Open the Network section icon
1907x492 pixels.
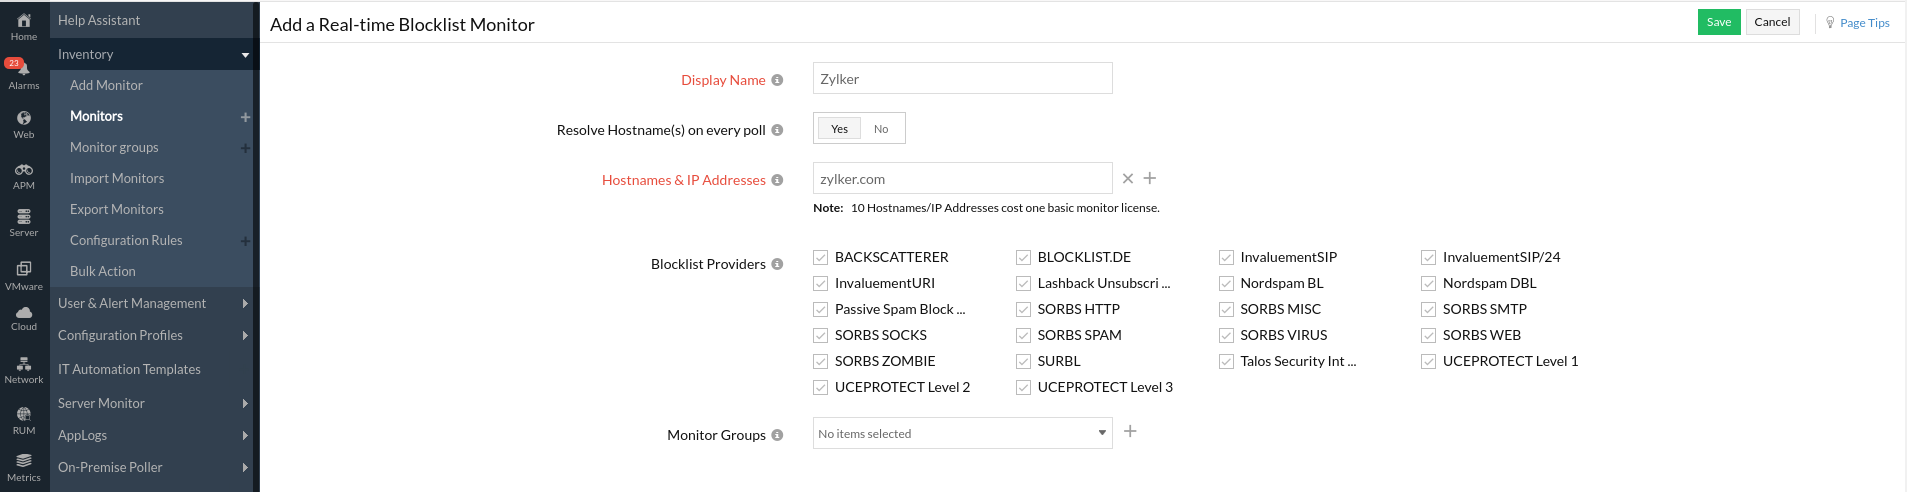(x=24, y=367)
